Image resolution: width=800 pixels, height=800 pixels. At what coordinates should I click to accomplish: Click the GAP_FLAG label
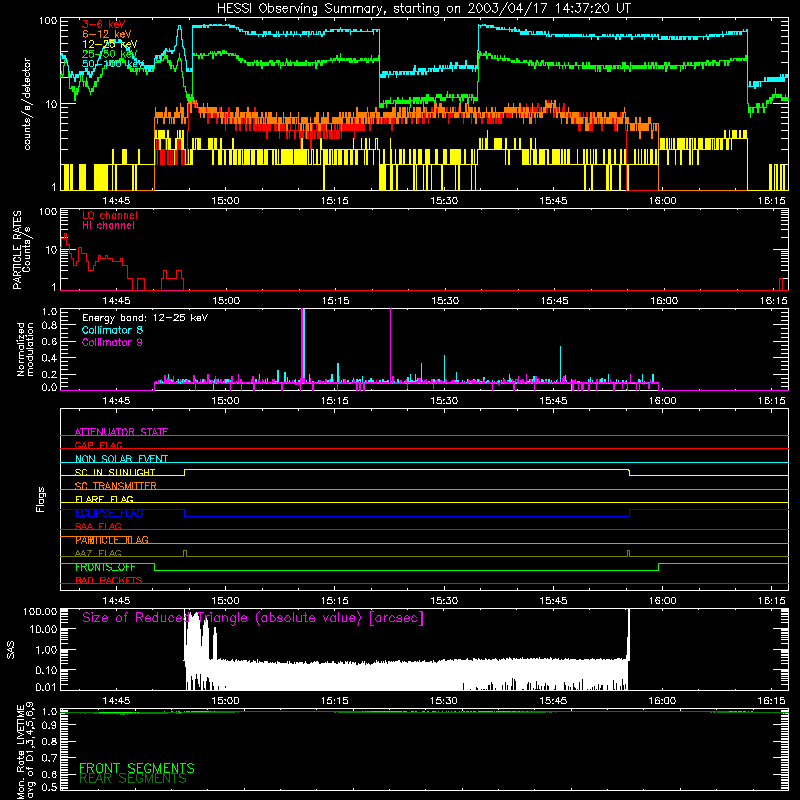pos(98,445)
